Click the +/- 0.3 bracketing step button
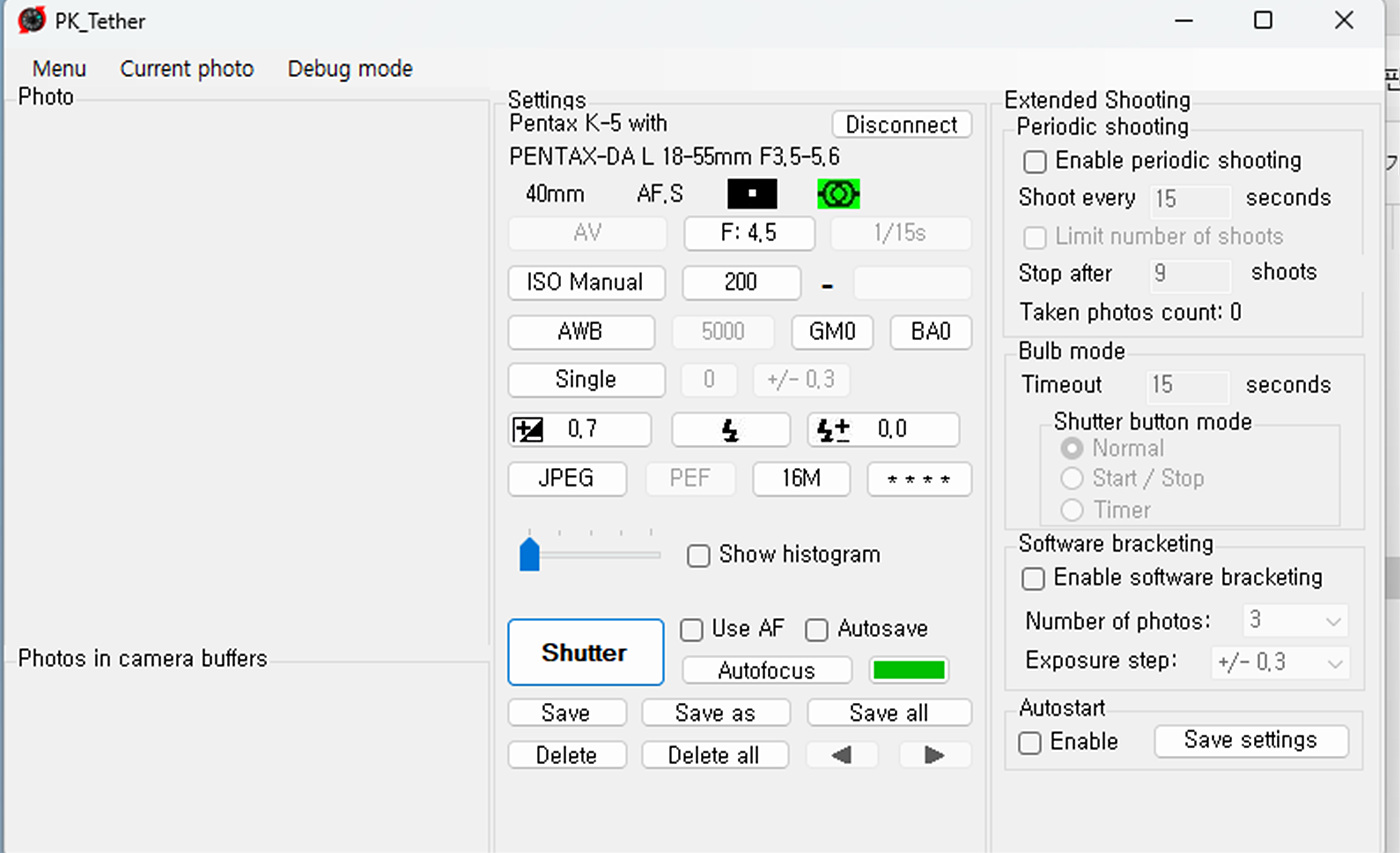The width and height of the screenshot is (1400, 853). 801,380
